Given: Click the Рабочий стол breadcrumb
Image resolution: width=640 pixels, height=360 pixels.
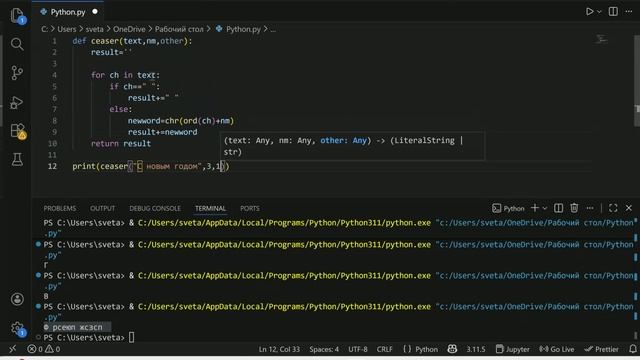Looking at the screenshot, I should point(179,29).
